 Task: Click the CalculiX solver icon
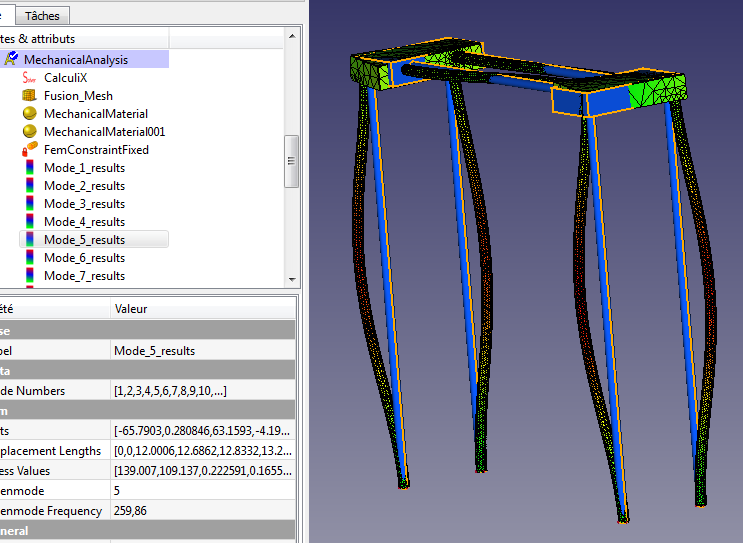coord(29,78)
